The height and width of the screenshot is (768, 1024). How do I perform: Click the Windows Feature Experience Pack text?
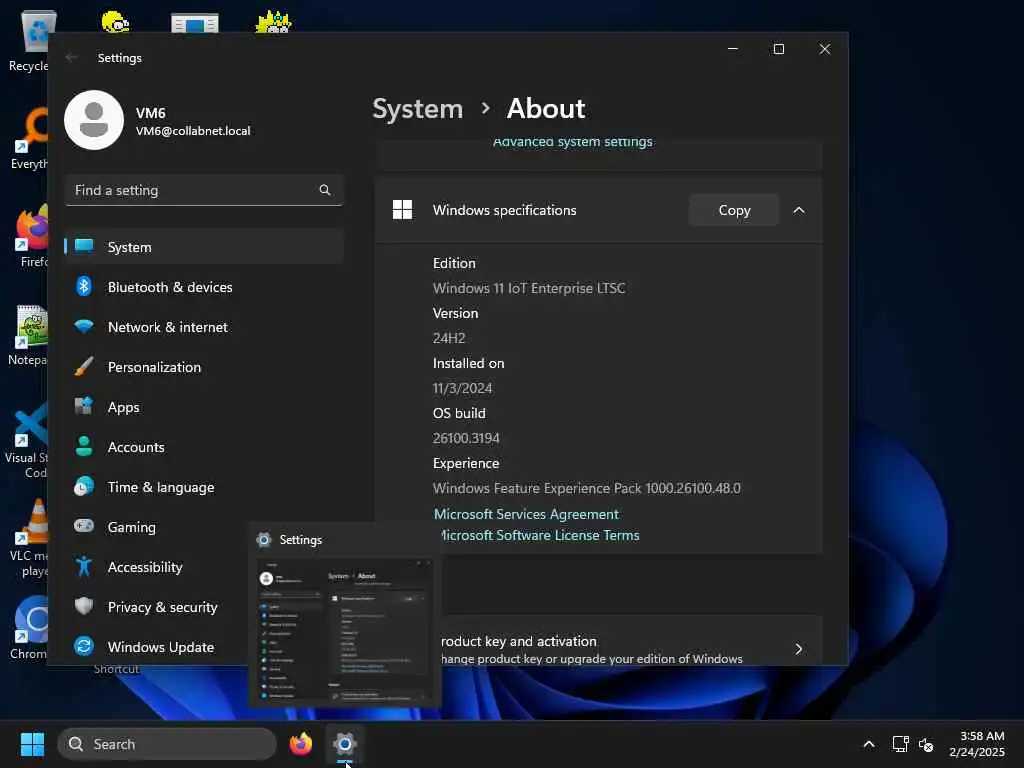coord(586,488)
